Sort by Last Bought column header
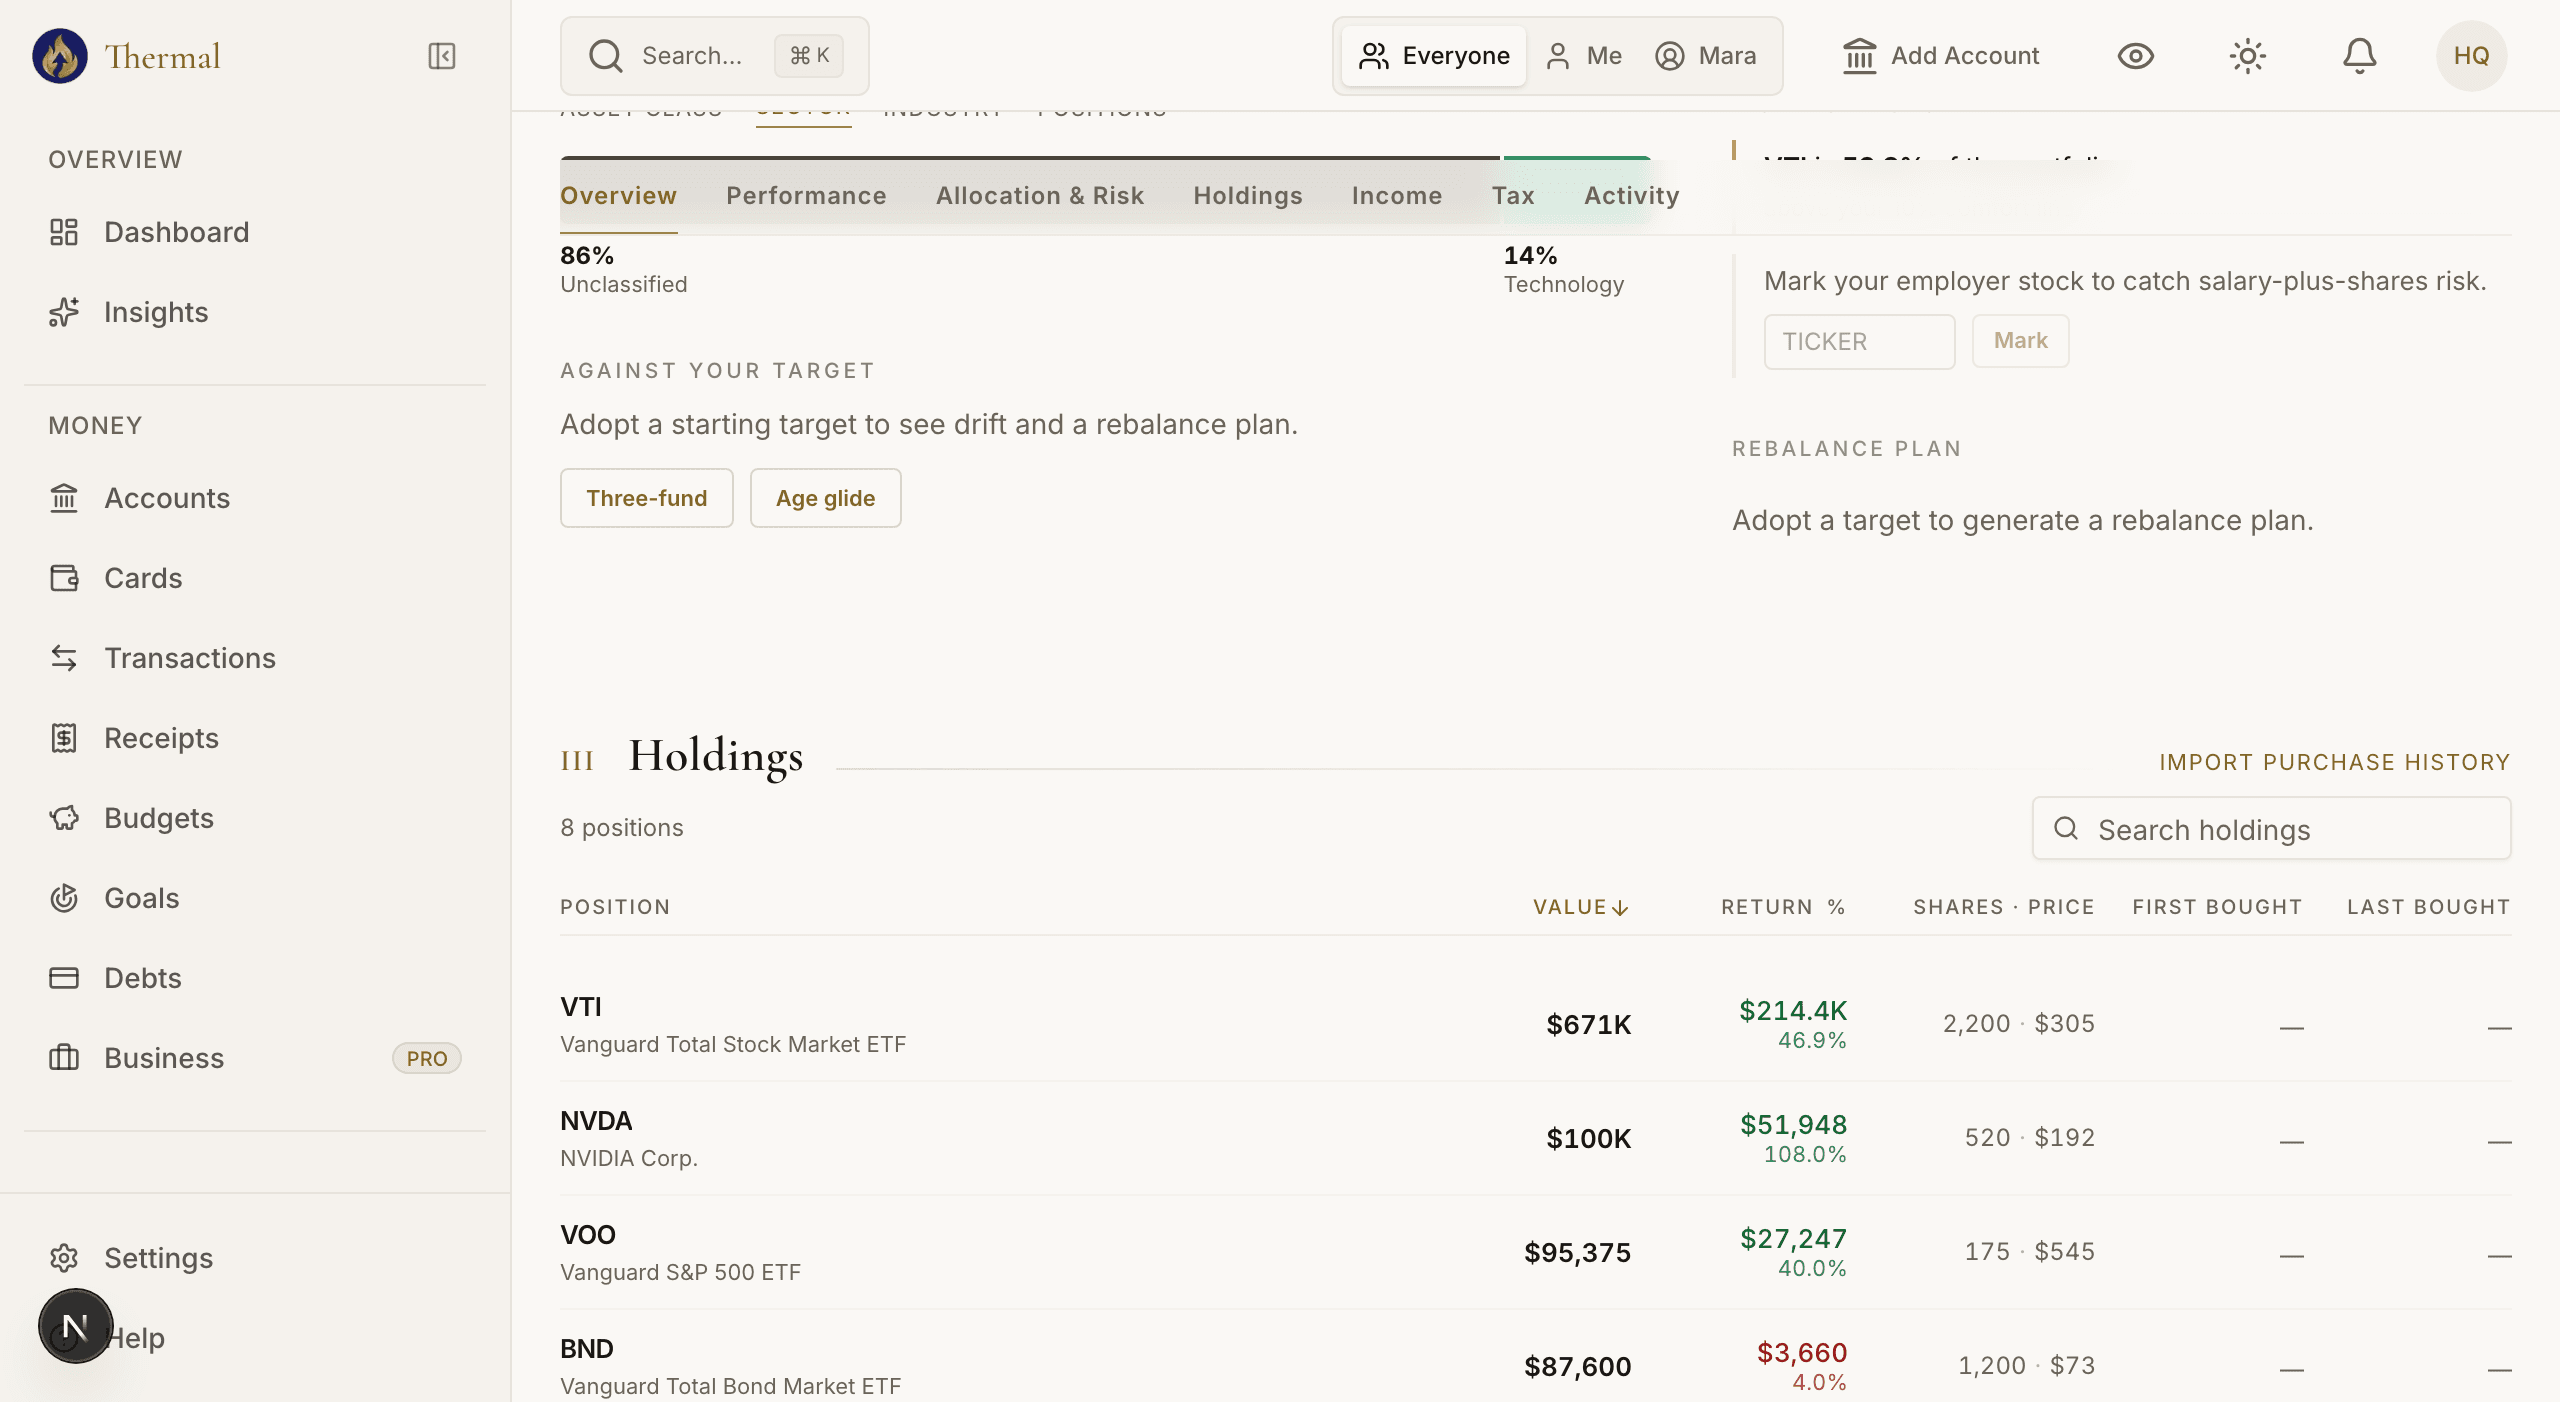The image size is (2560, 1402). [2429, 907]
